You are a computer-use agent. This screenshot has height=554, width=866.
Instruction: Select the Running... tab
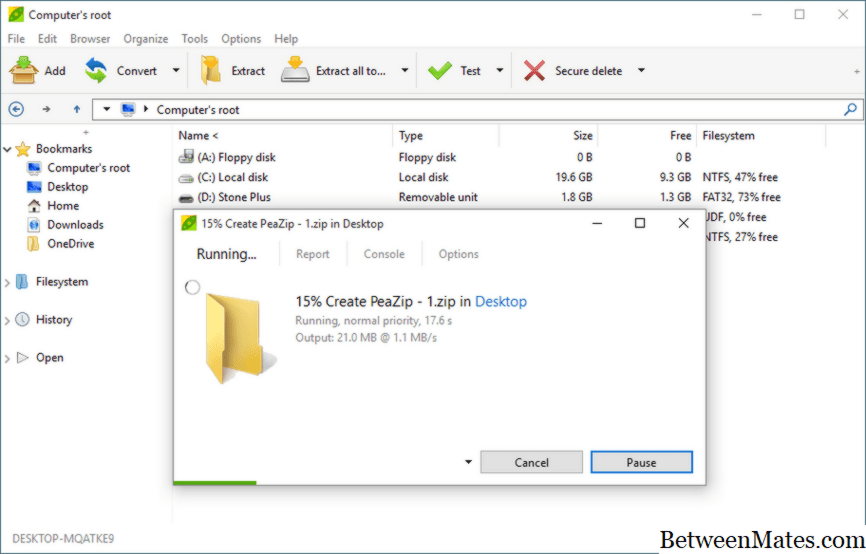pos(226,254)
